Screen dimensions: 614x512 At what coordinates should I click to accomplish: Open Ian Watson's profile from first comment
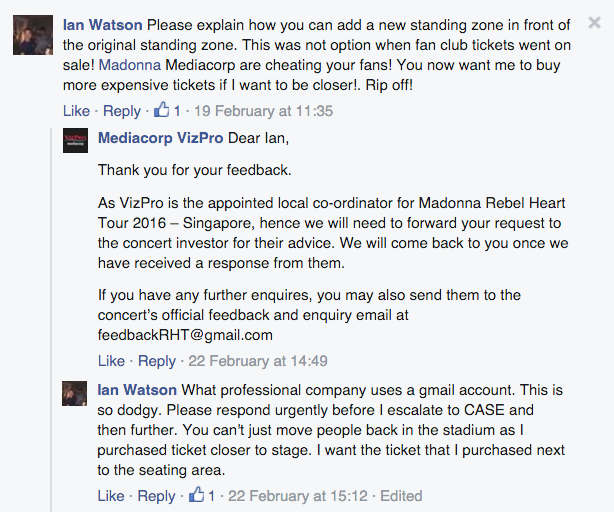coord(103,24)
